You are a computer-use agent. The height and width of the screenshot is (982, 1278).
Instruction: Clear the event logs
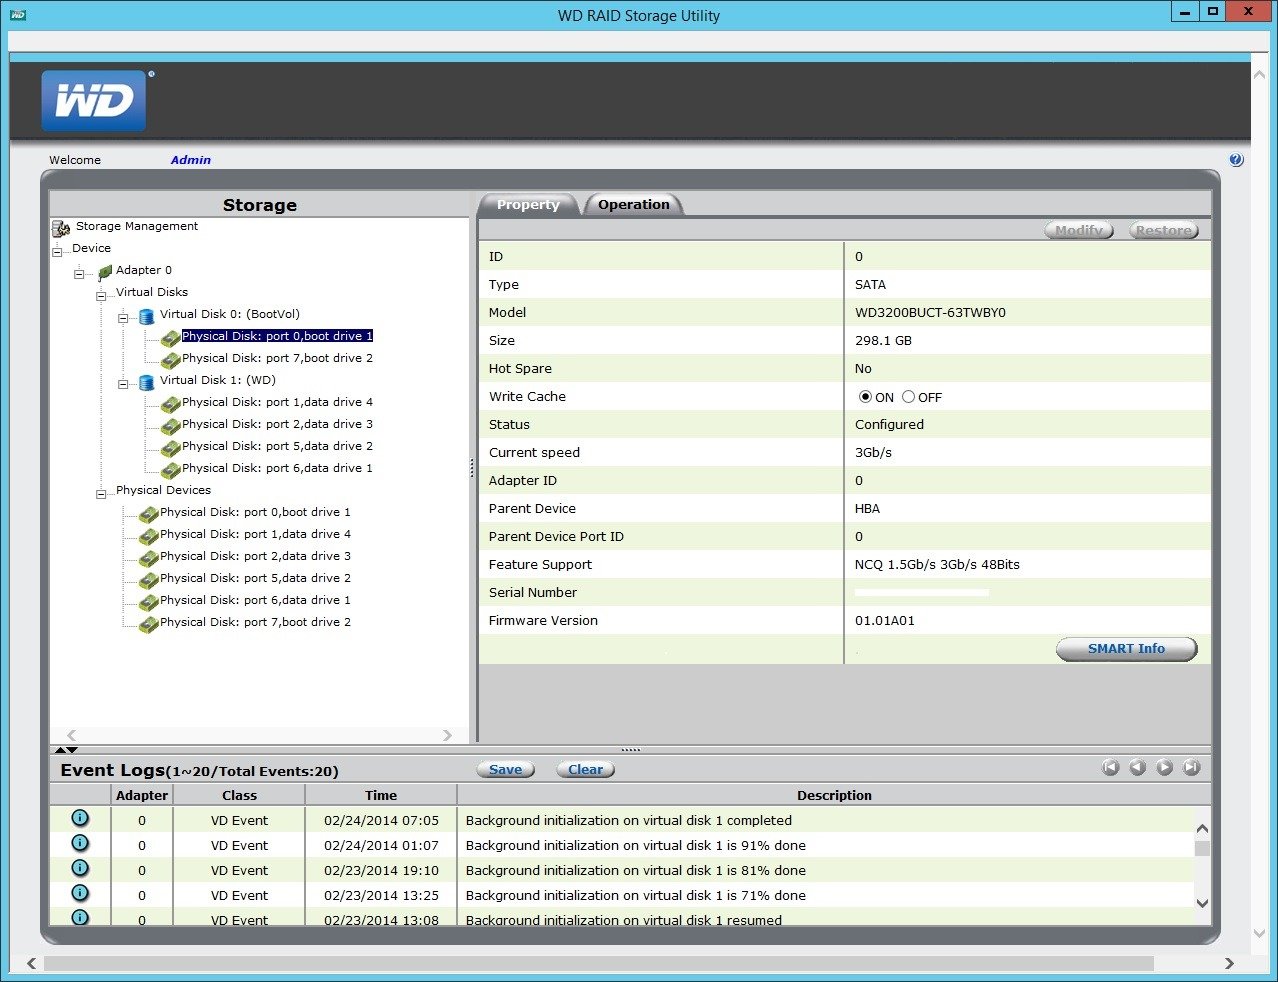tap(585, 769)
